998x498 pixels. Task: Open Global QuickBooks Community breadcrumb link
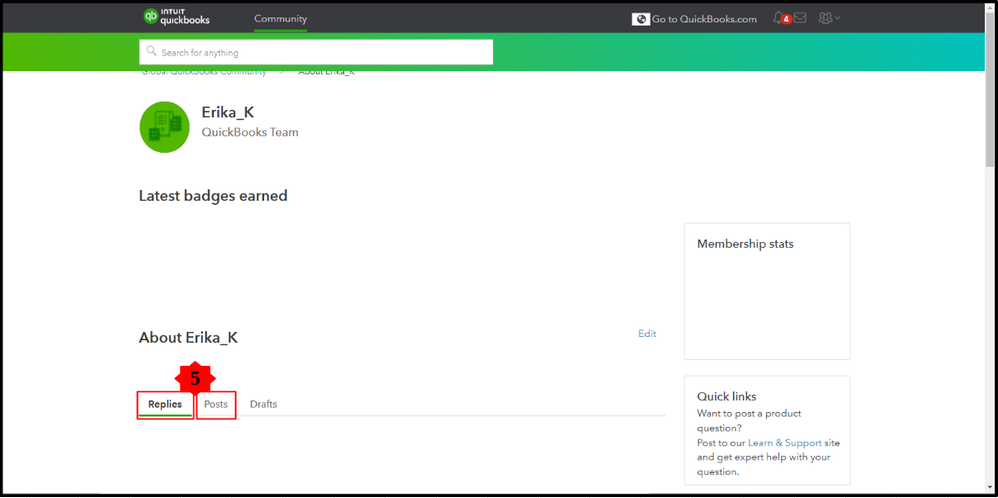coord(204,73)
